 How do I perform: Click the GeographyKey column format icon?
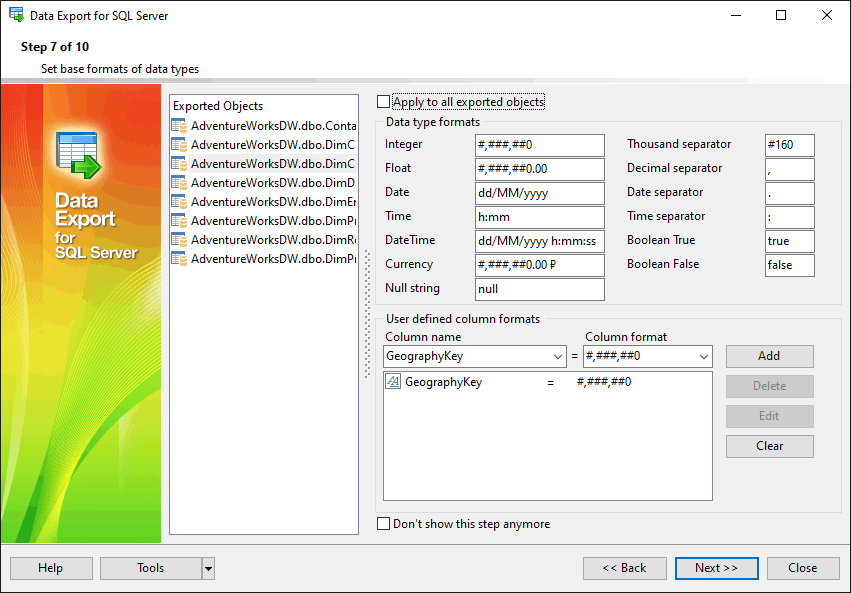pos(394,382)
